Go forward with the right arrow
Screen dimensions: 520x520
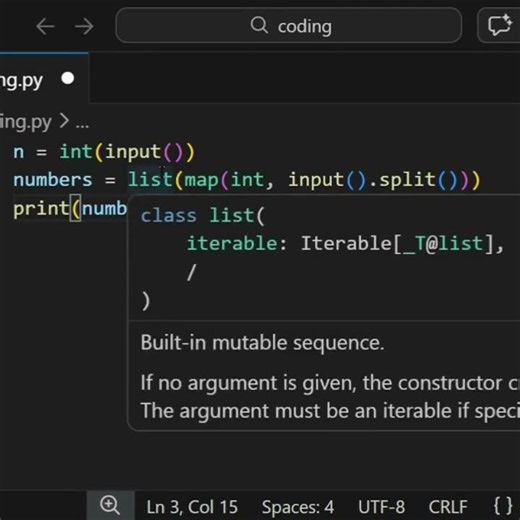tap(84, 26)
